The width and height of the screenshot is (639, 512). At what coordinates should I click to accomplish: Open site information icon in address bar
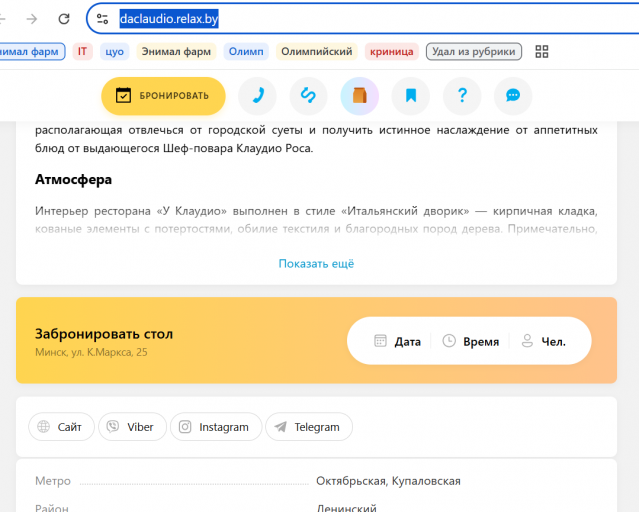102,19
